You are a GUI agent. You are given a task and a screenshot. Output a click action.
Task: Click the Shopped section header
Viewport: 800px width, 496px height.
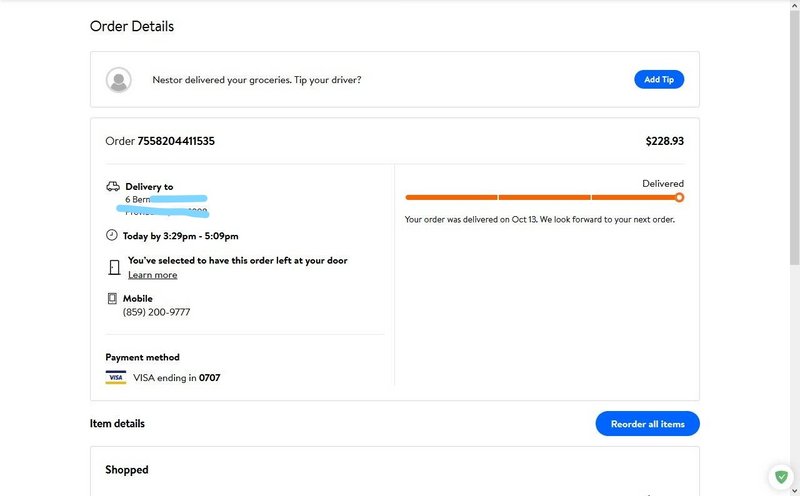coord(127,469)
